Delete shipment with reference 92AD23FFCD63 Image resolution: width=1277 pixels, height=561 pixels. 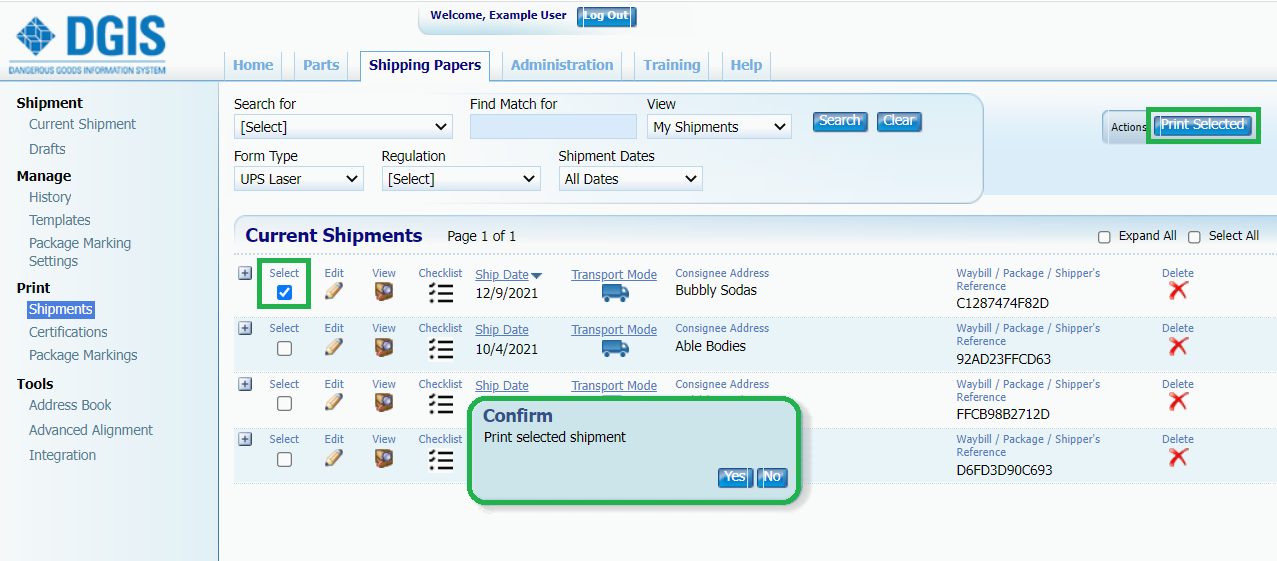click(x=1178, y=346)
